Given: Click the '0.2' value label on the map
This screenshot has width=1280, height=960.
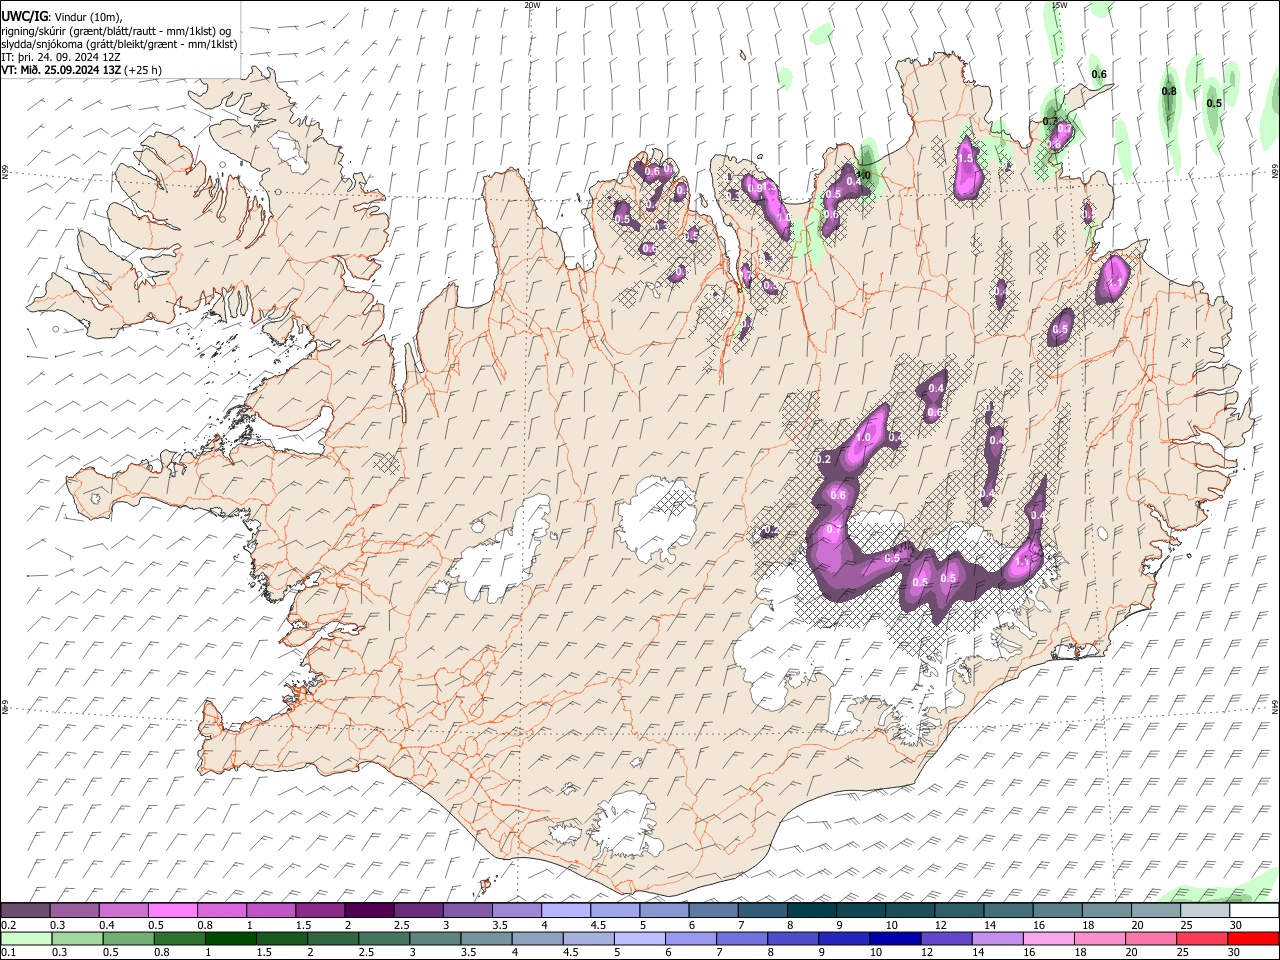Looking at the screenshot, I should (824, 459).
